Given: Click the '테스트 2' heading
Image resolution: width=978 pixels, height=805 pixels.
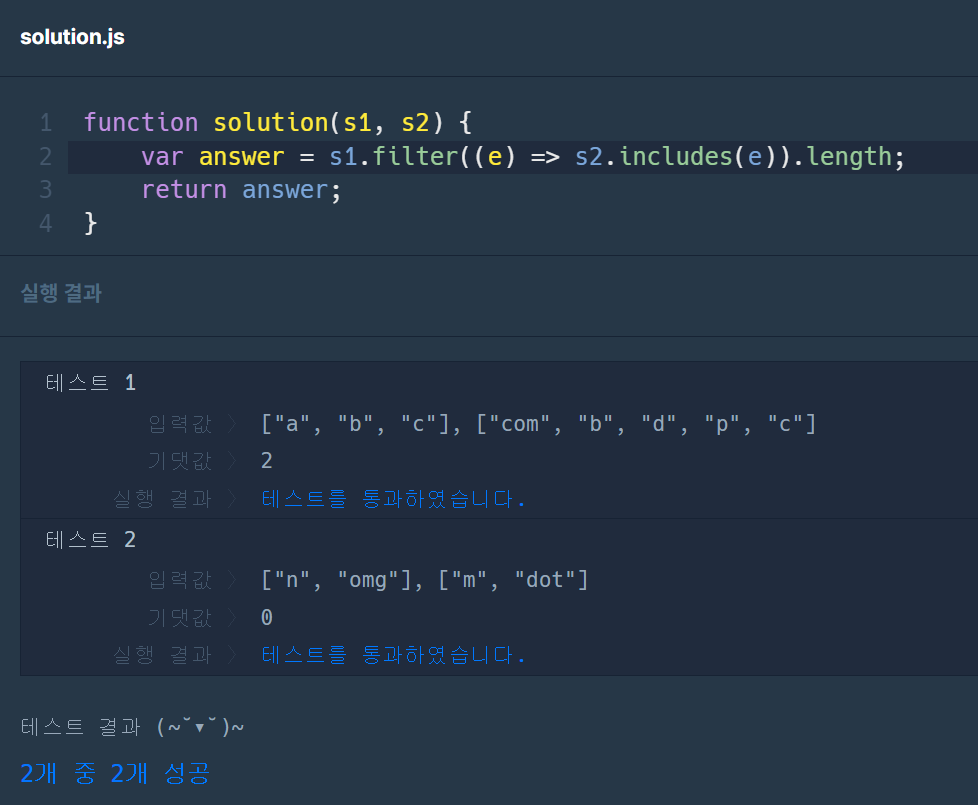Looking at the screenshot, I should tap(90, 539).
